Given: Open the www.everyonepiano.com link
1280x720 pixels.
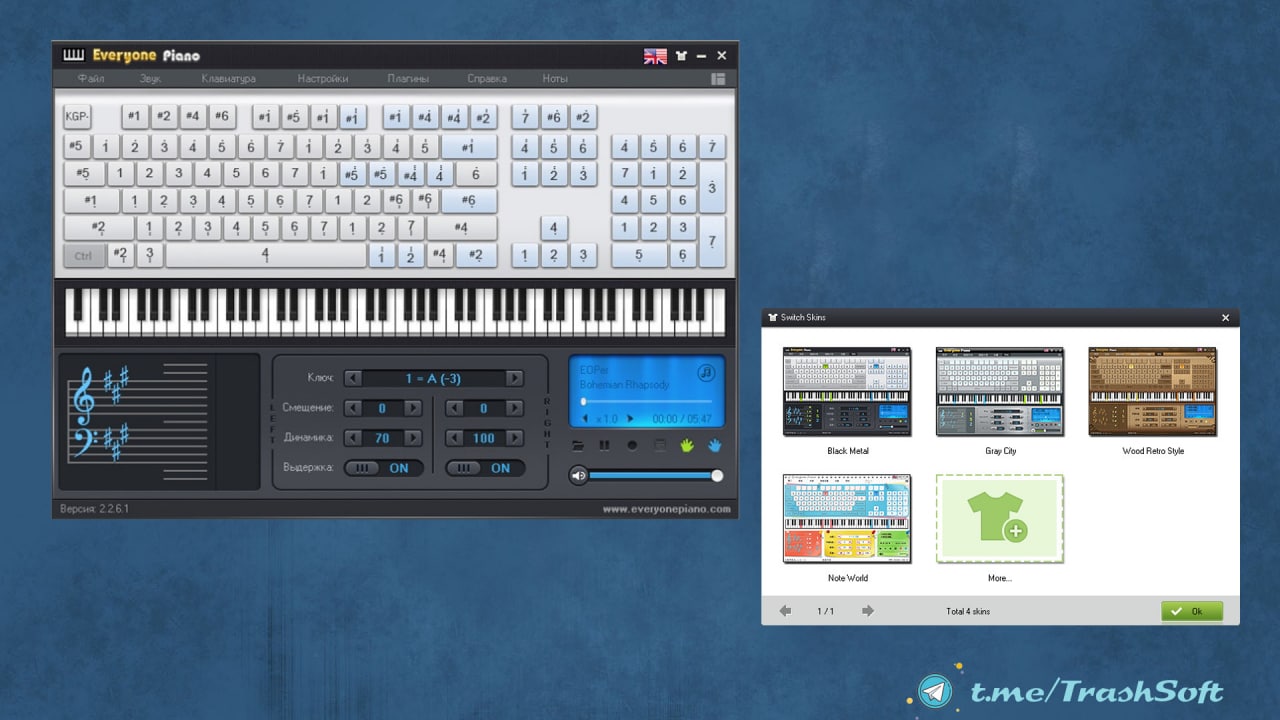Looking at the screenshot, I should (x=666, y=509).
